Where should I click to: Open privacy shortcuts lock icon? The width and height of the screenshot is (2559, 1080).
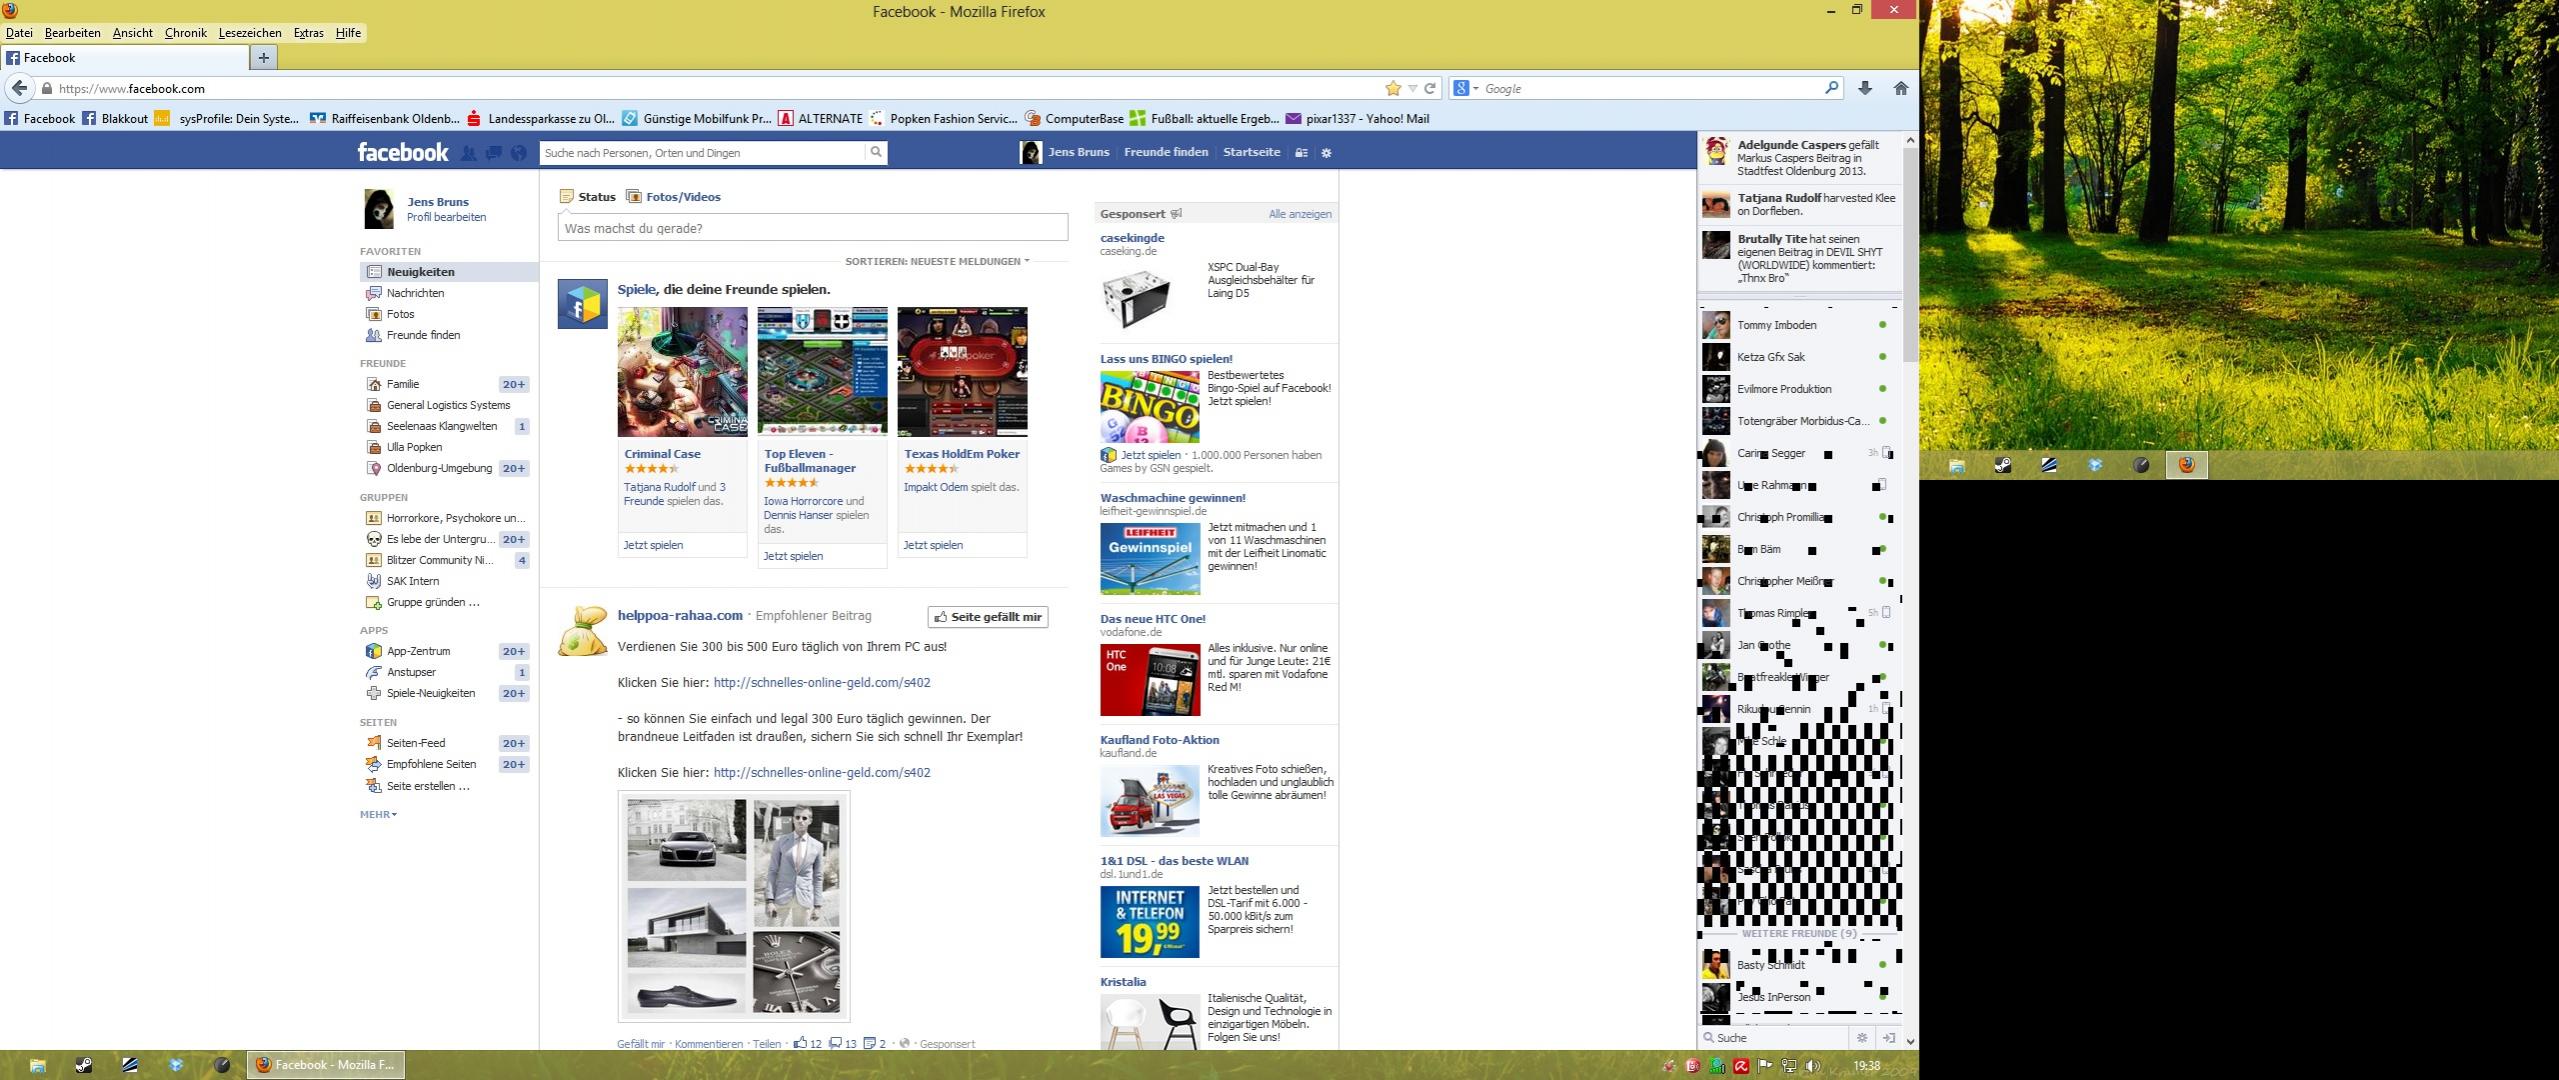point(1301,153)
